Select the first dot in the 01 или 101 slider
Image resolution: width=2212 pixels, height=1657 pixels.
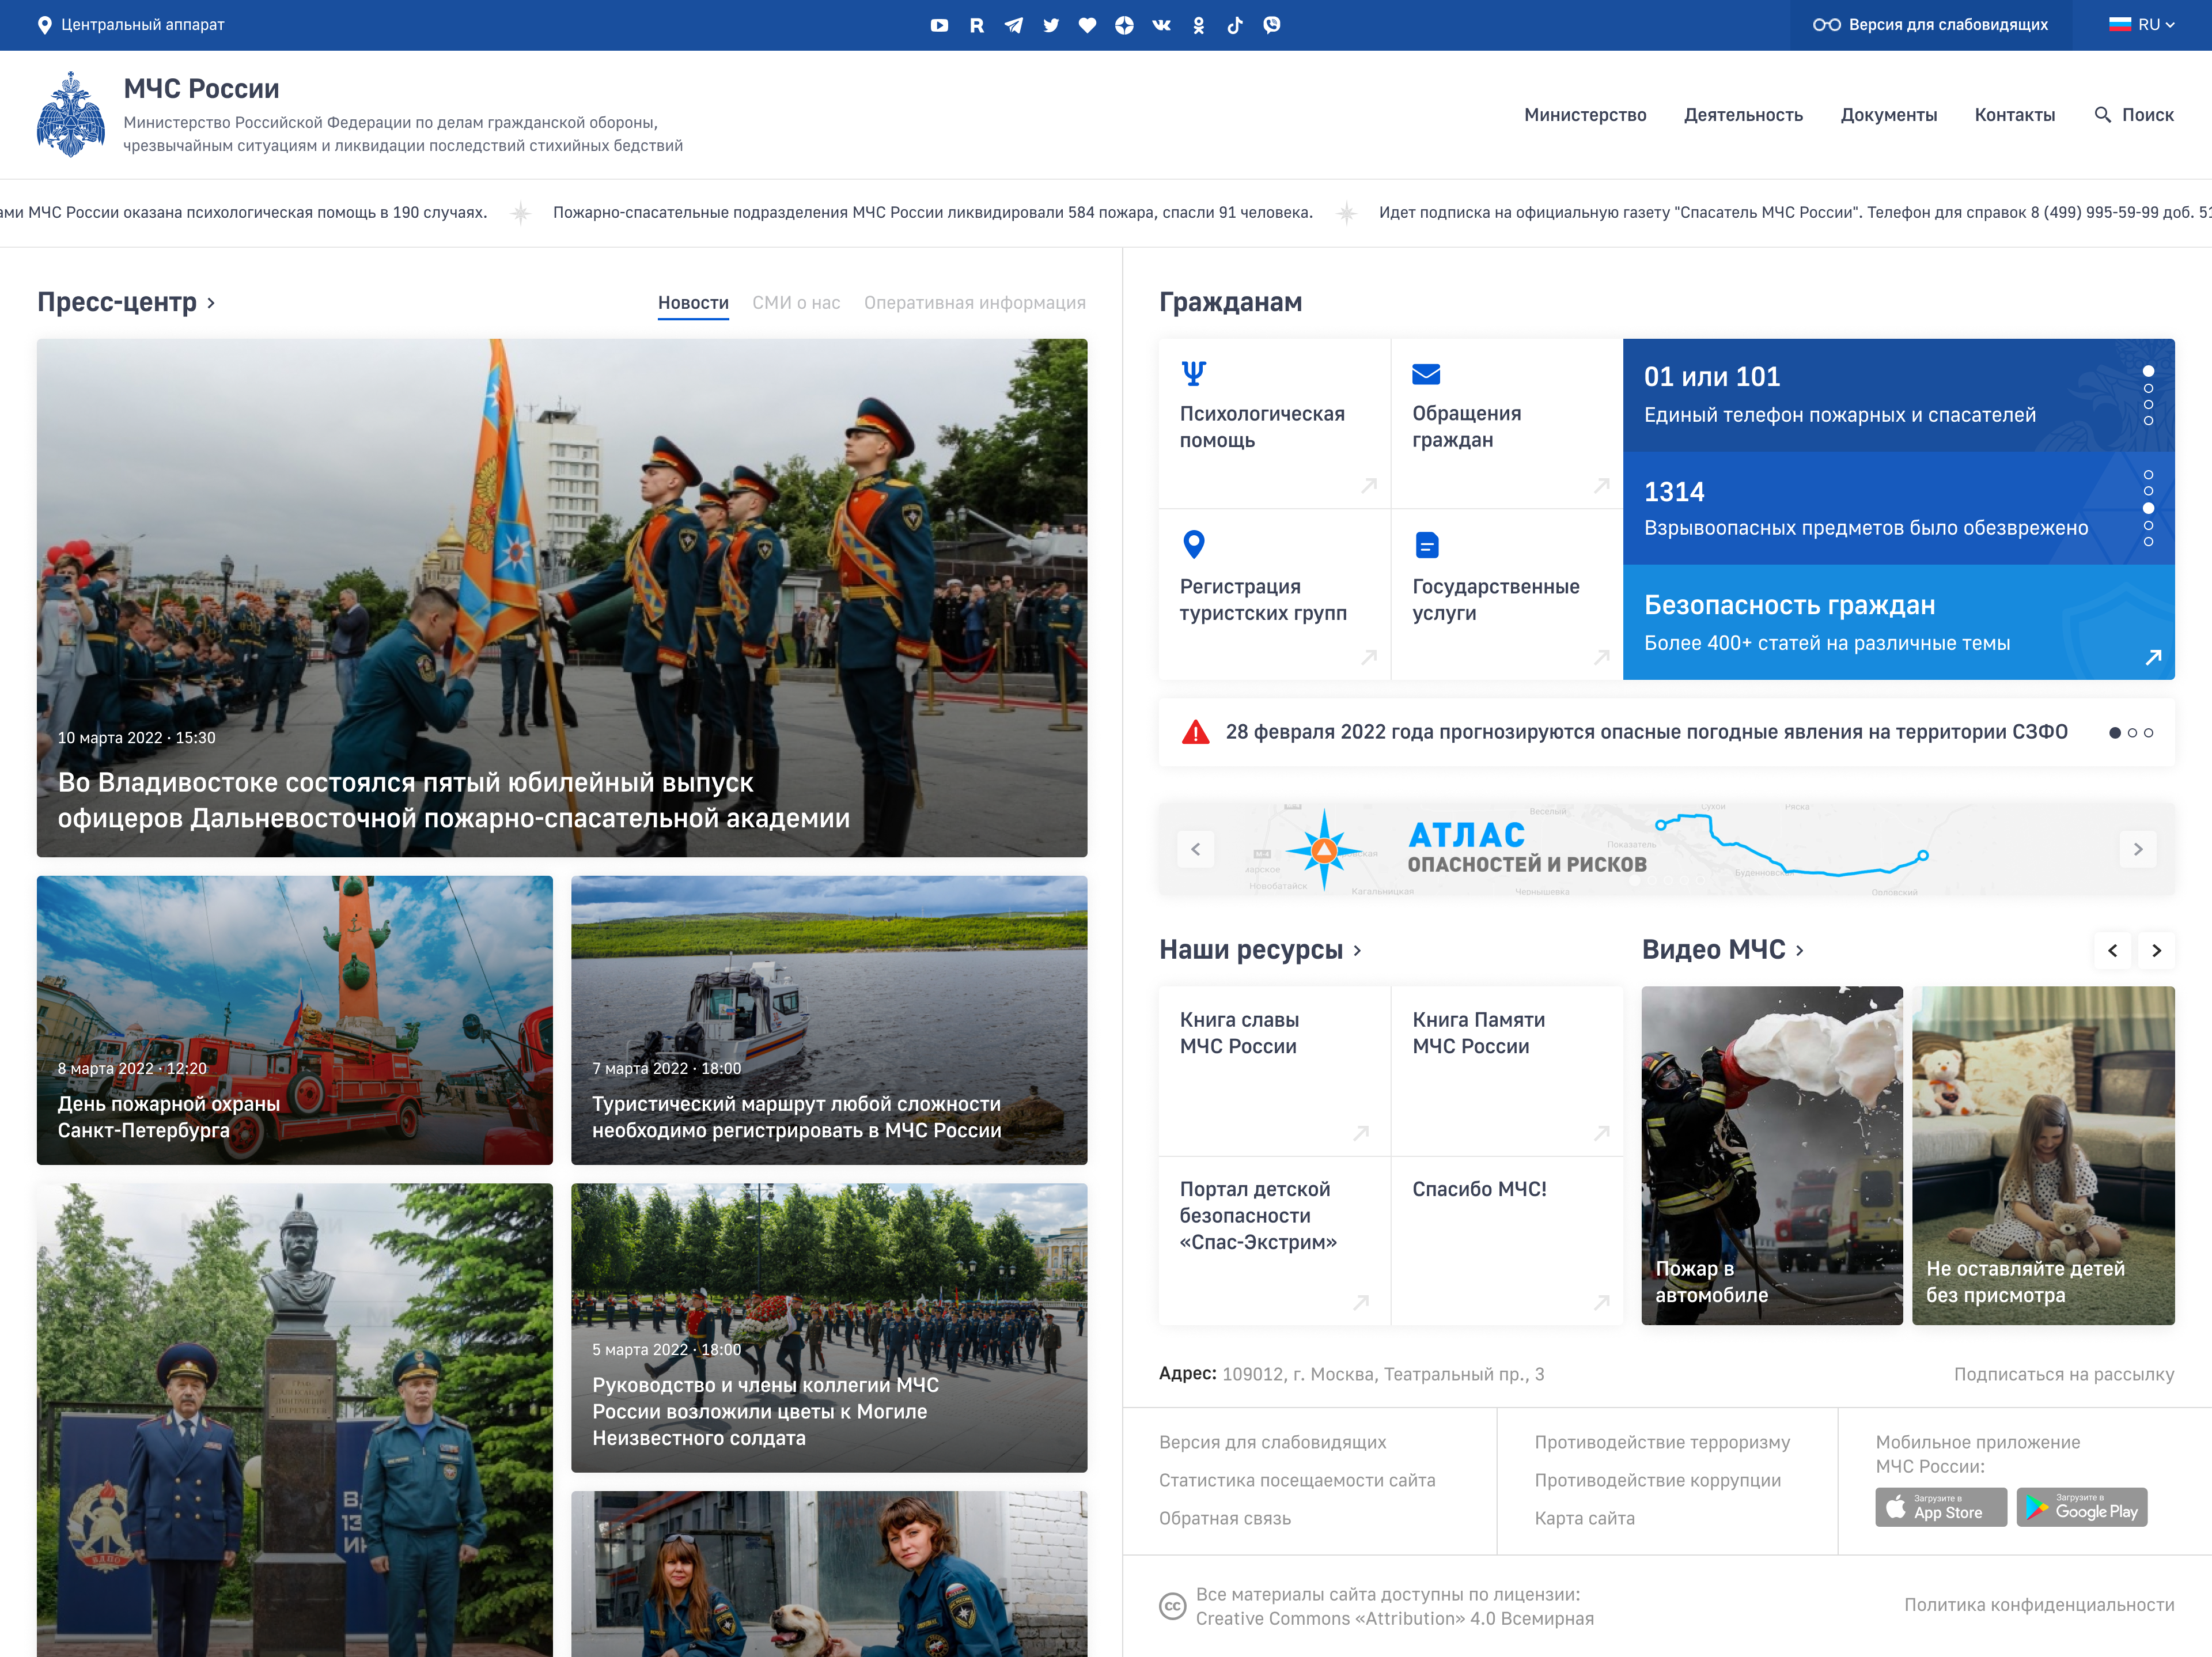2148,371
